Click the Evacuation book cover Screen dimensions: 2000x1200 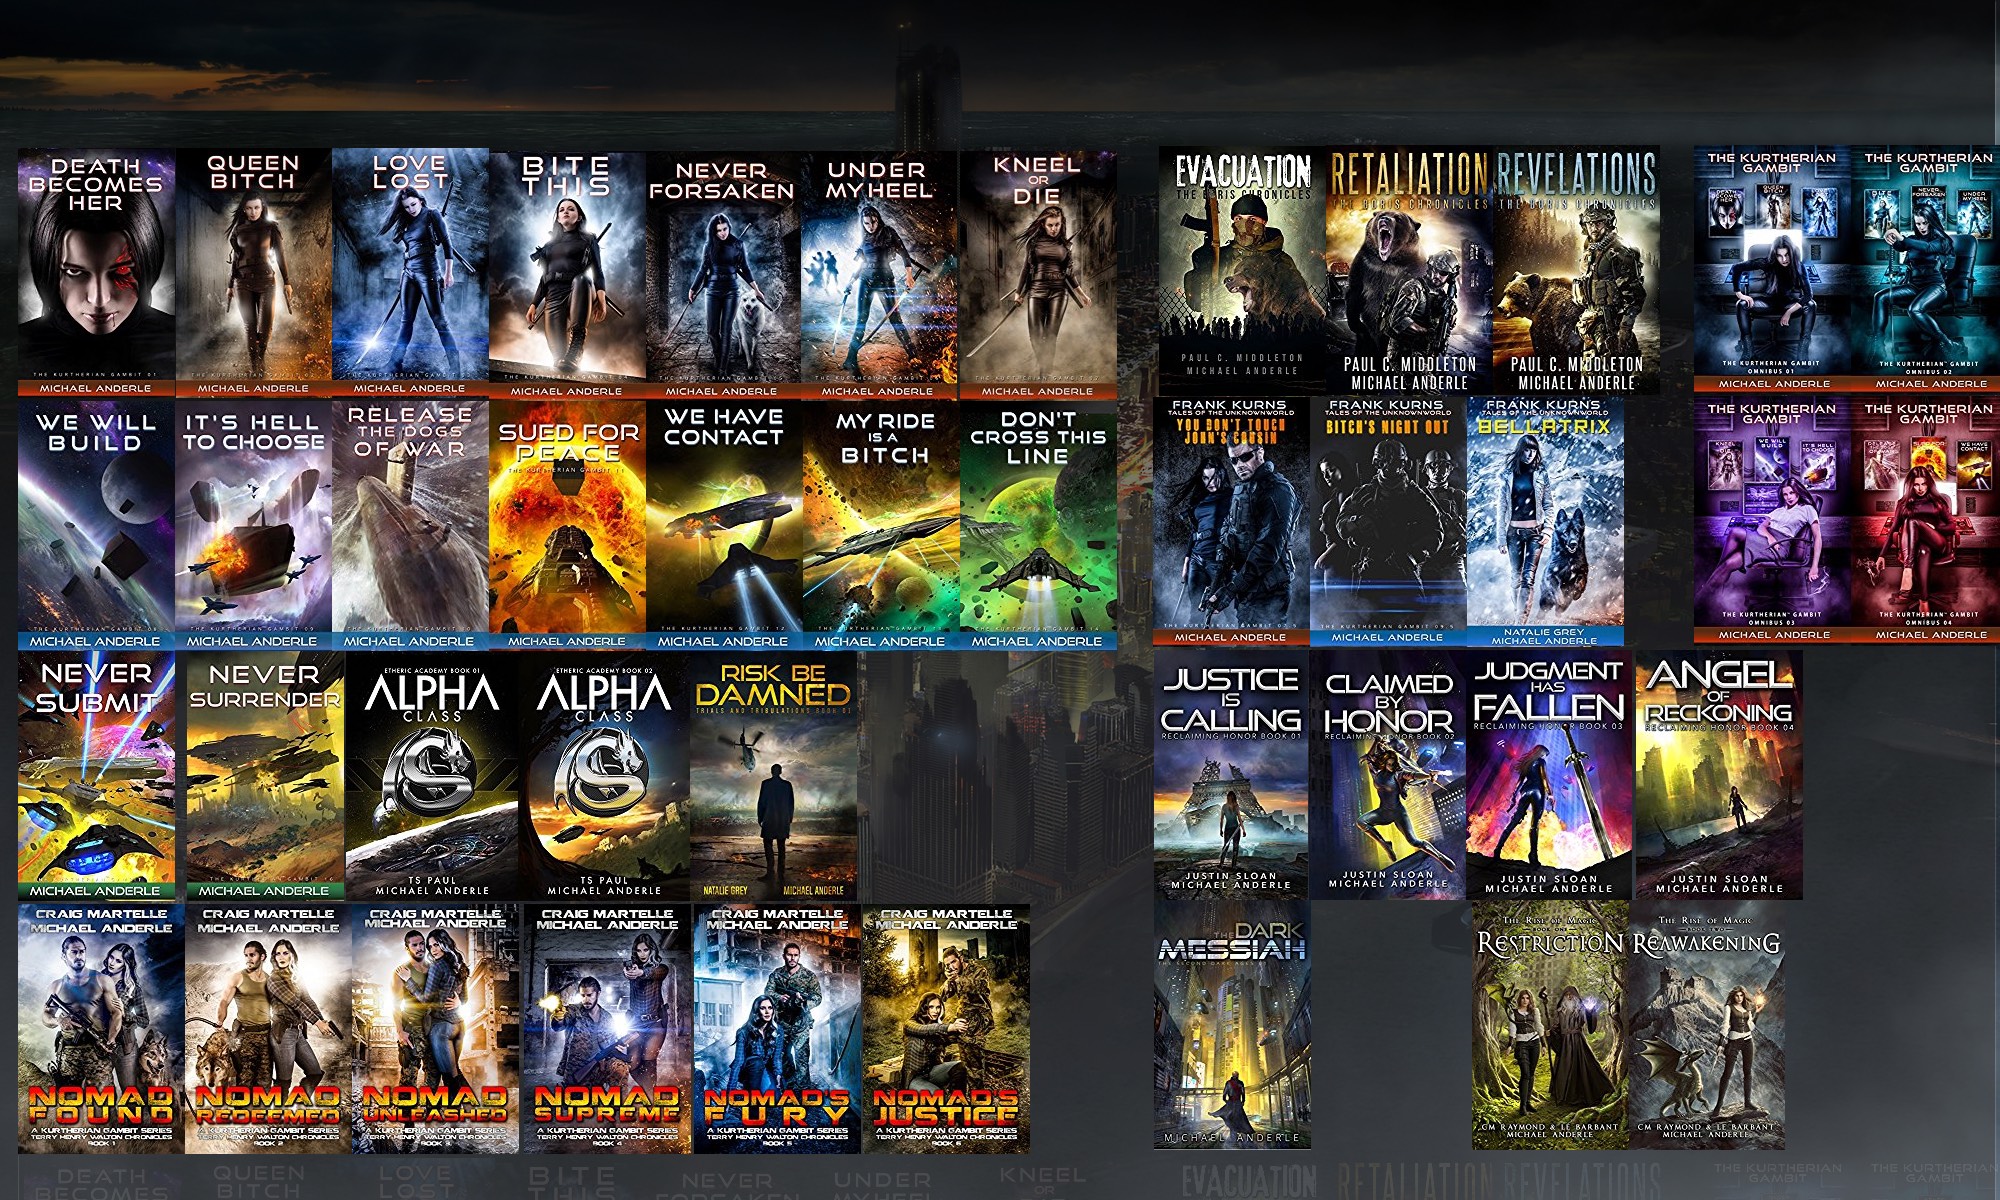[x=1242, y=268]
